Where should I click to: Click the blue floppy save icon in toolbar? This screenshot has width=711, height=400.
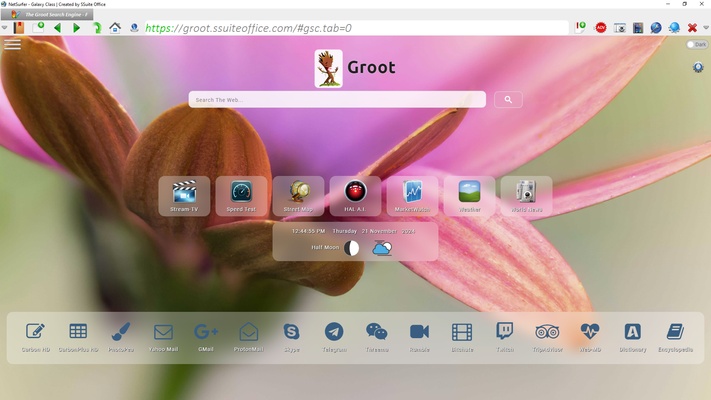coord(638,28)
